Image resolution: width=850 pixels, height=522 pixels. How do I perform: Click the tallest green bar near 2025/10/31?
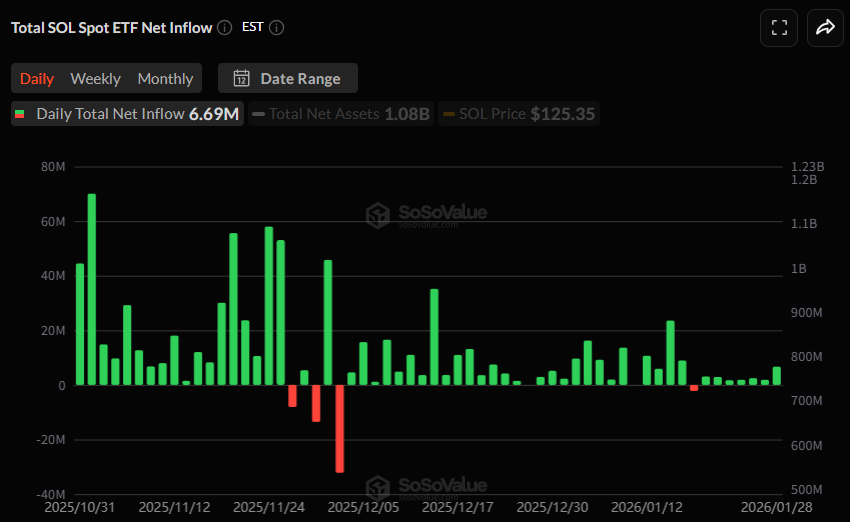click(92, 290)
